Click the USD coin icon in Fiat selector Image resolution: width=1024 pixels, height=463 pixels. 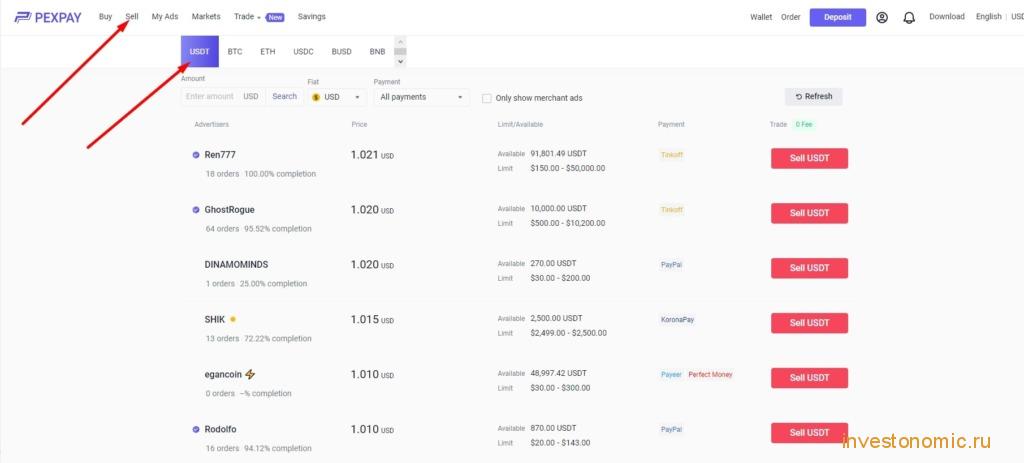pos(316,97)
